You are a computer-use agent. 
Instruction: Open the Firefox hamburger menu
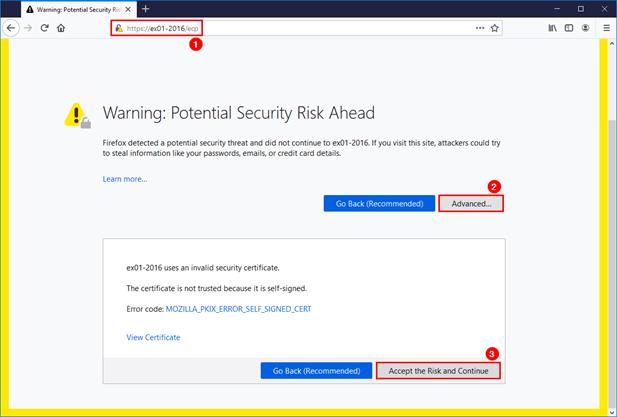[607, 28]
